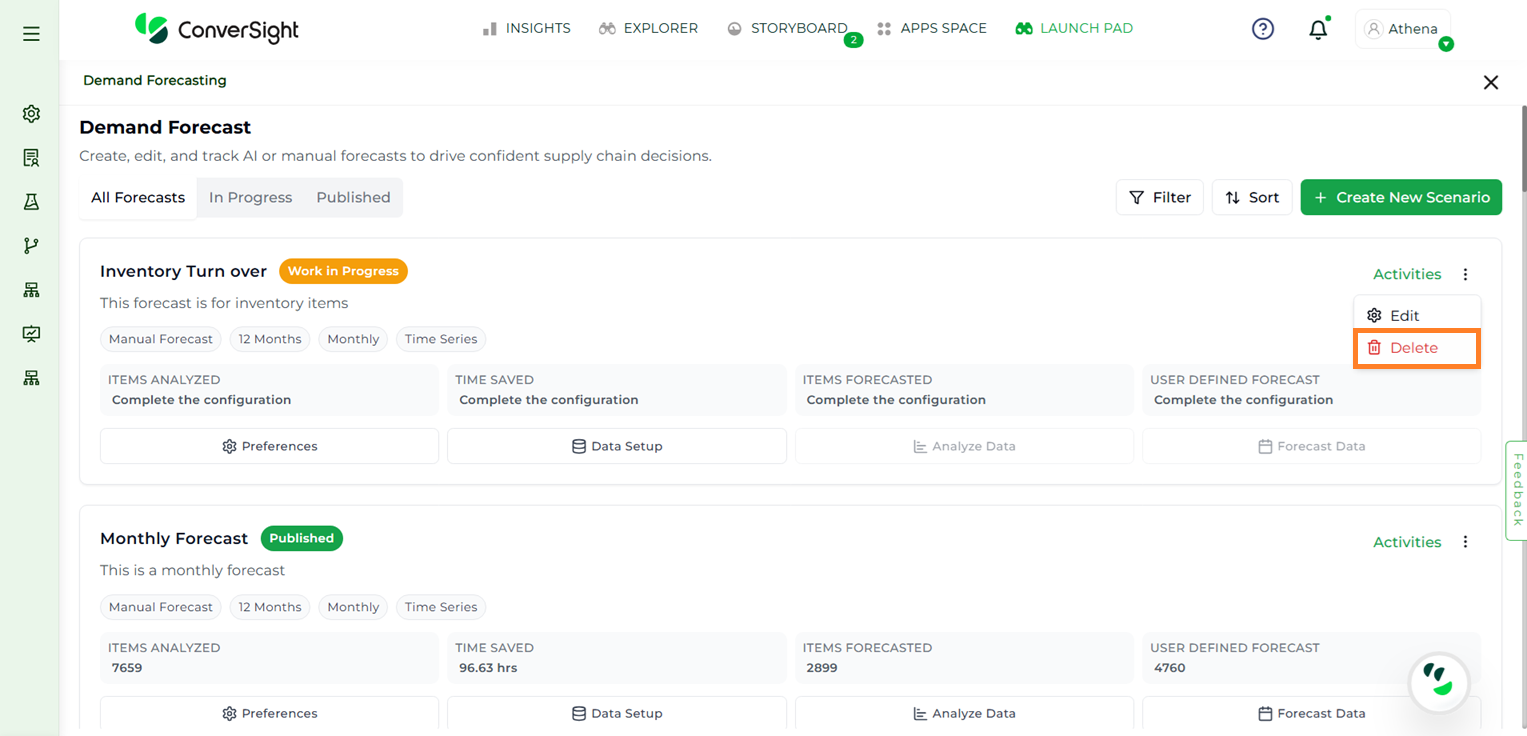This screenshot has height=736, width=1527.
Task: Click the ConverSight chatbot floating icon
Action: [1438, 683]
